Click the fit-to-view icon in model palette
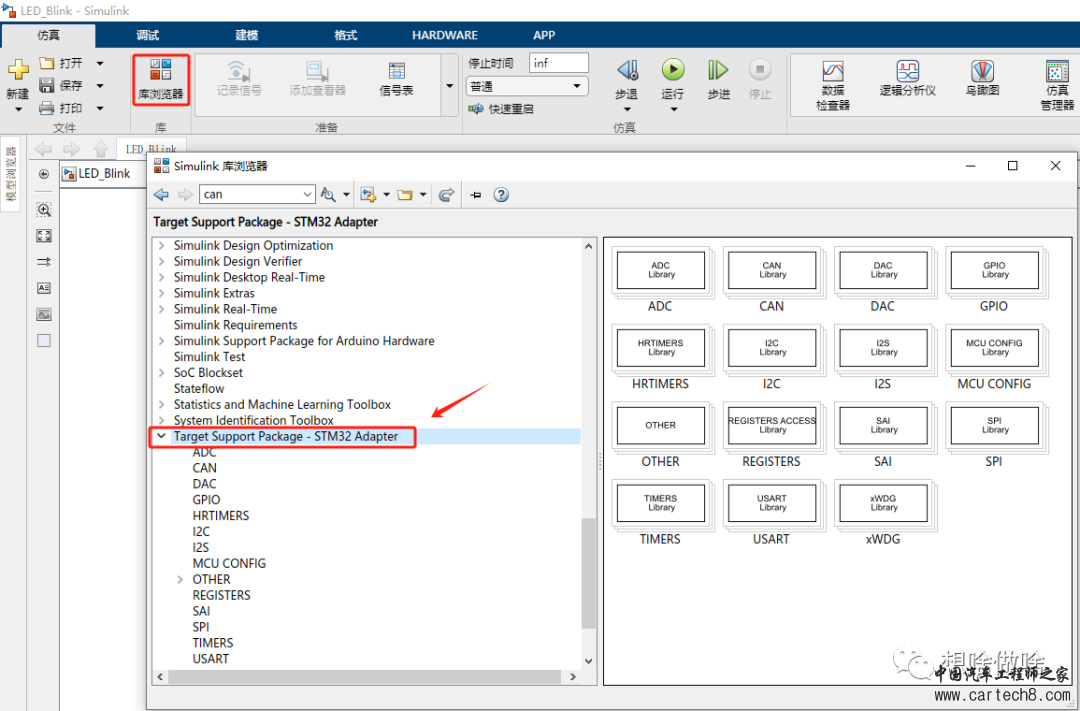Viewport: 1080px width, 711px height. (x=44, y=236)
